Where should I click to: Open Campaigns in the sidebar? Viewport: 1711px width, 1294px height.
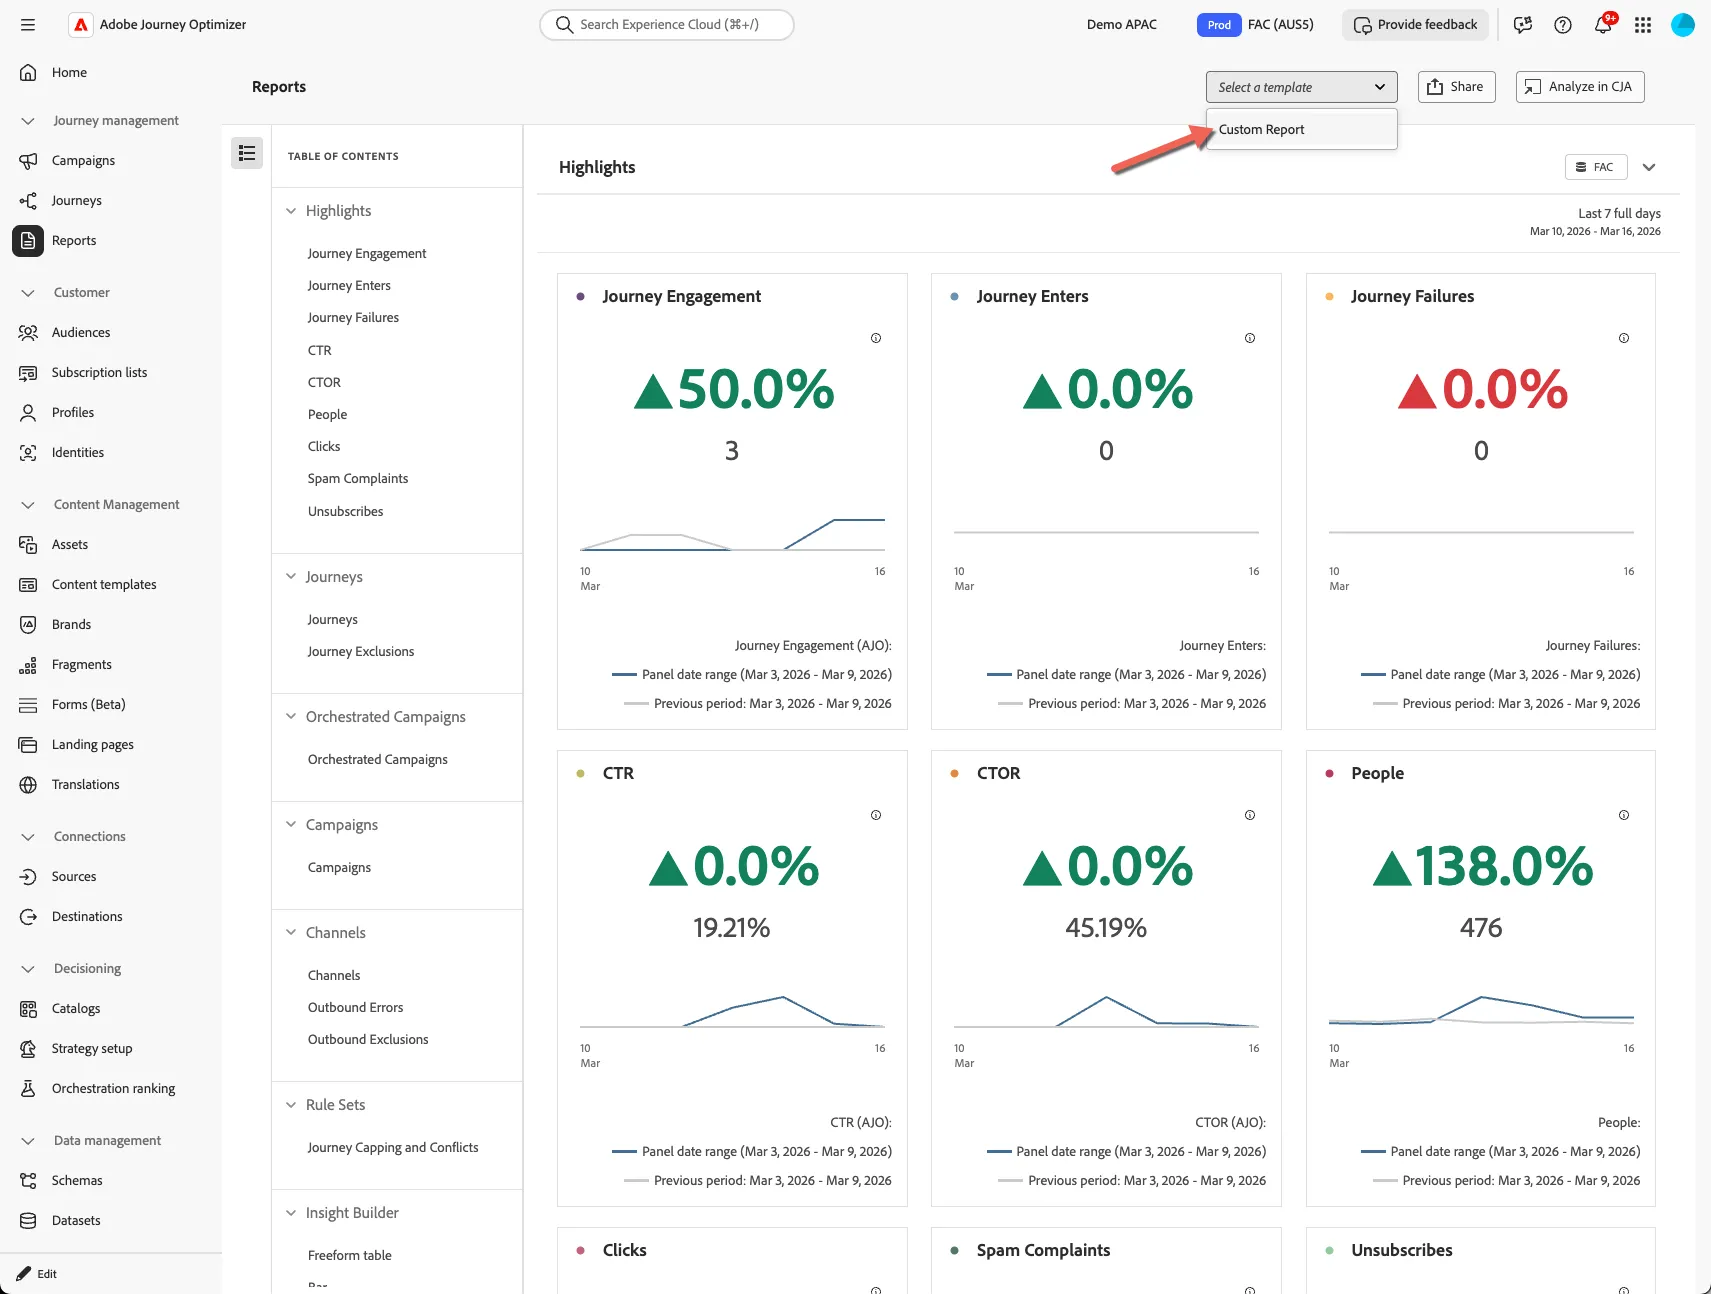coord(83,160)
